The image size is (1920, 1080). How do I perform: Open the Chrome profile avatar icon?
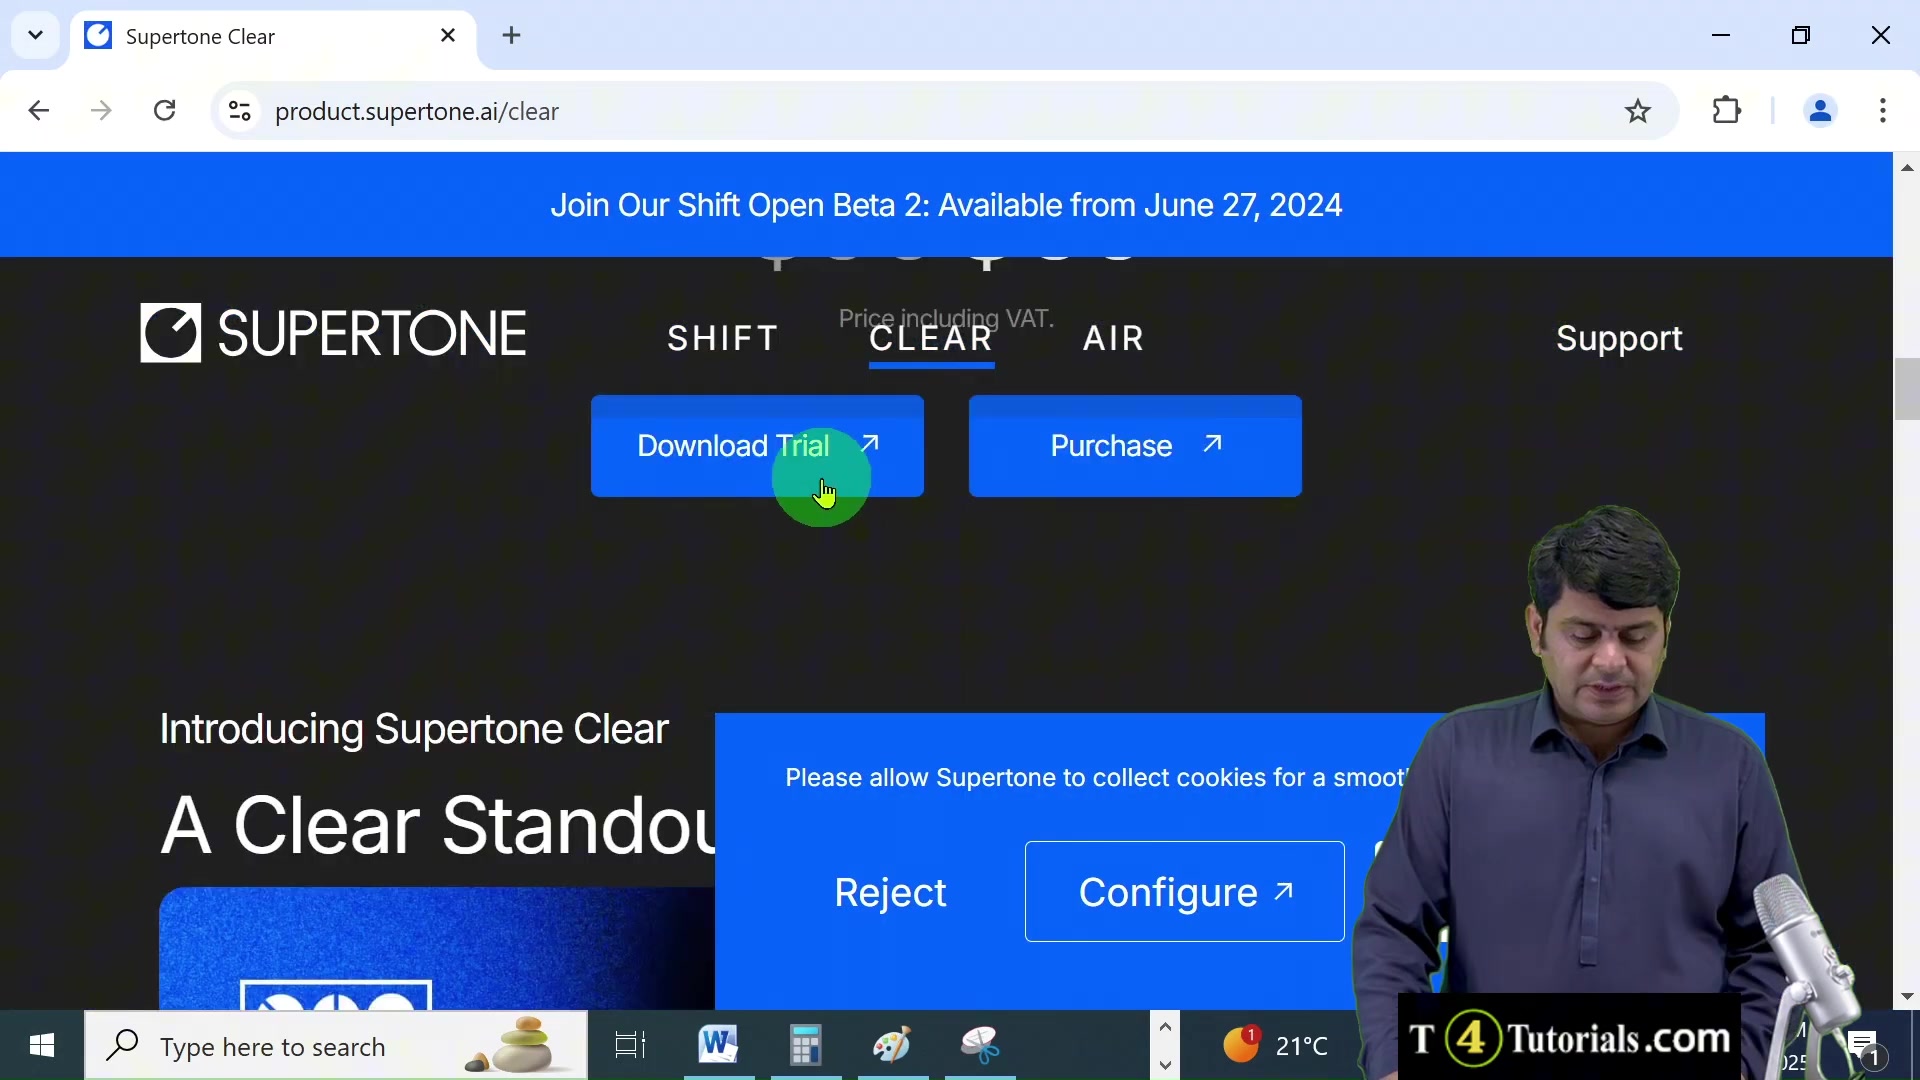pyautogui.click(x=1820, y=111)
